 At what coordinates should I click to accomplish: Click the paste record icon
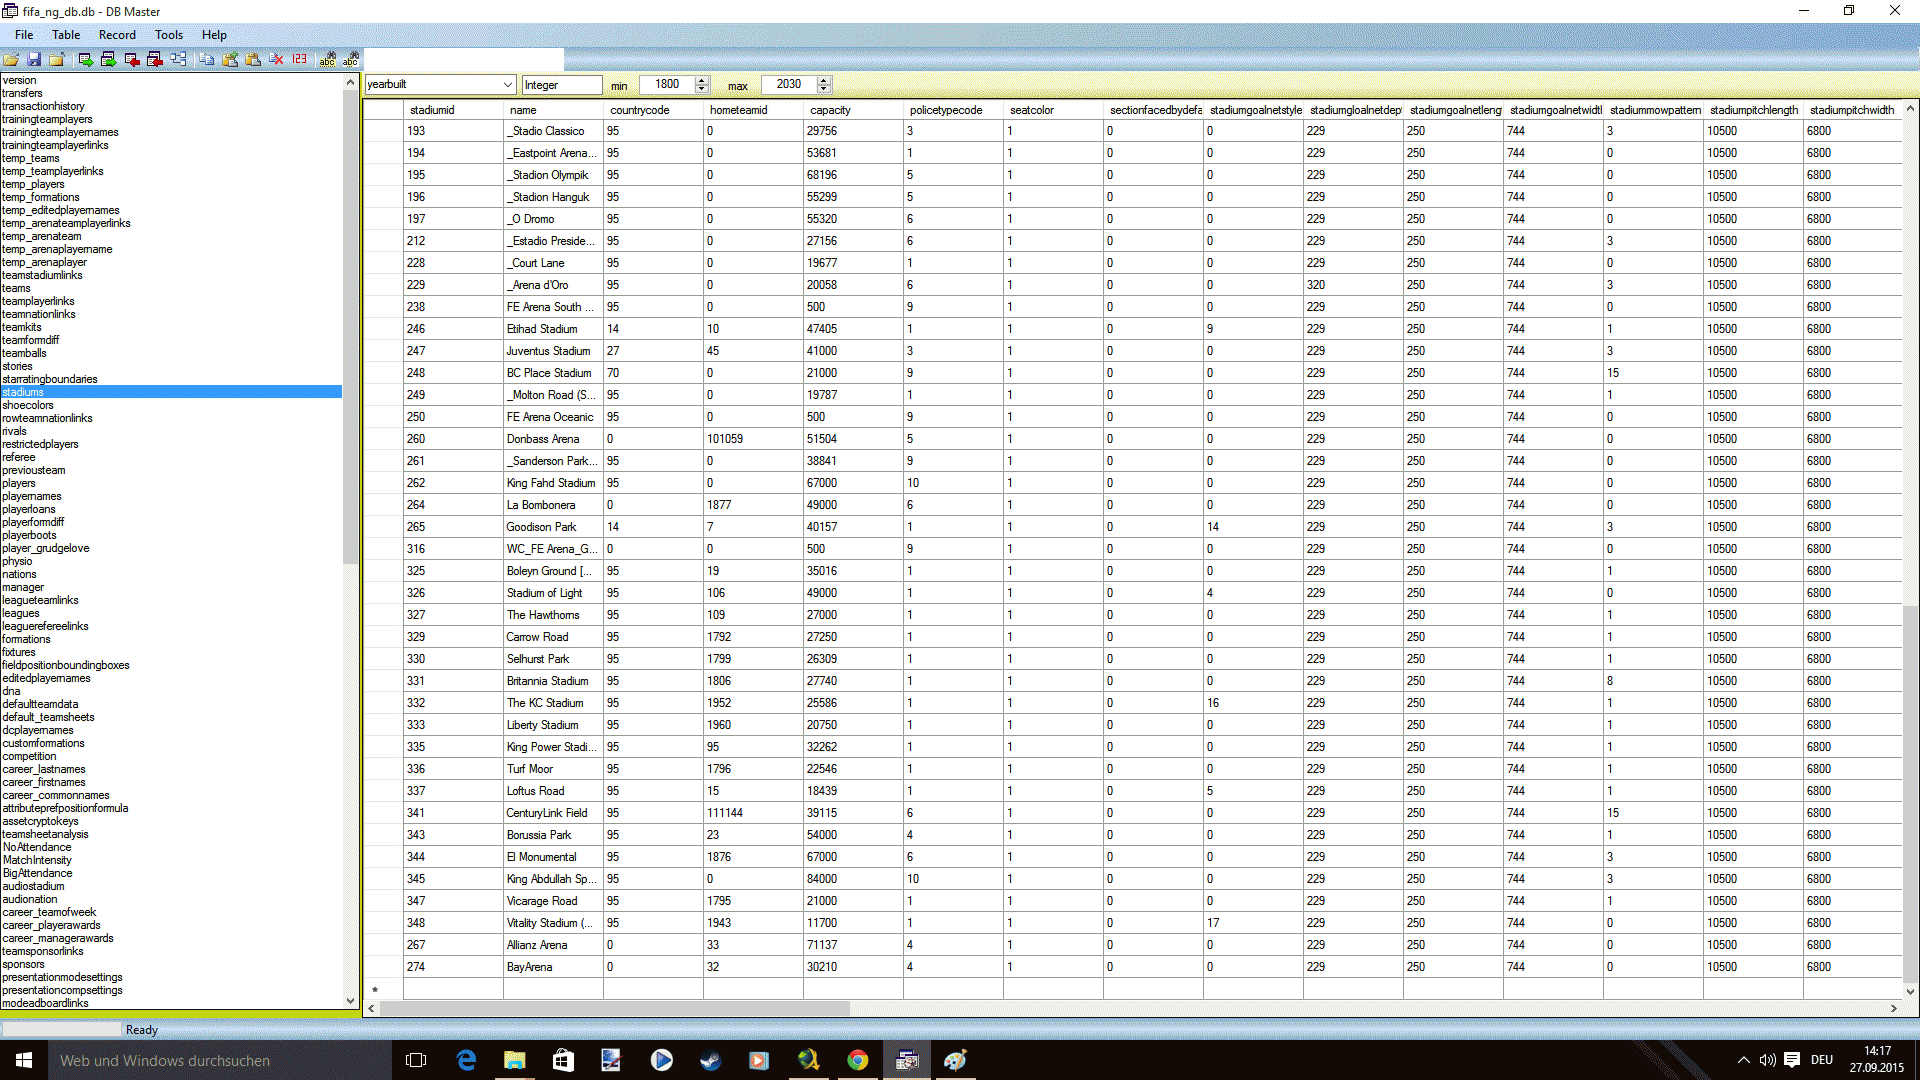(x=253, y=60)
